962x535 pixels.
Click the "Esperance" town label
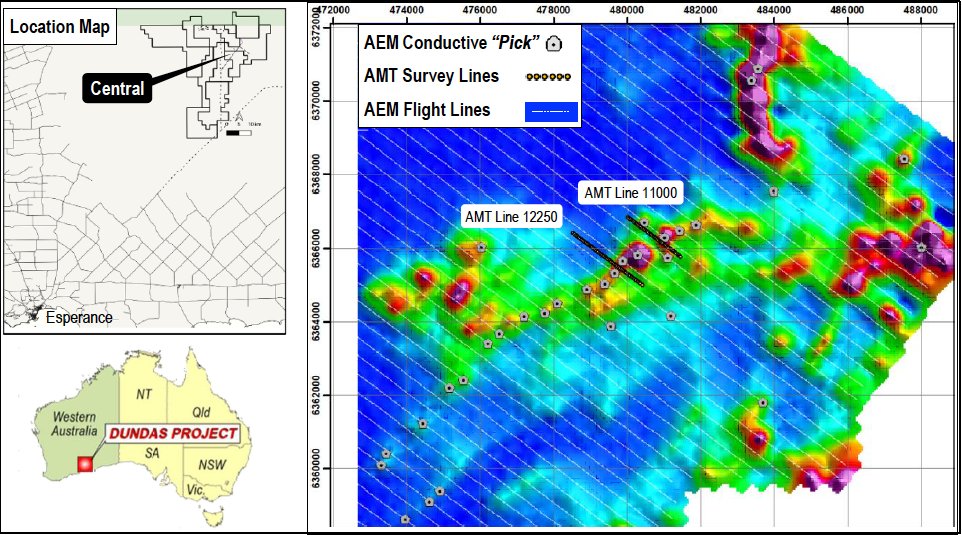pos(79,318)
